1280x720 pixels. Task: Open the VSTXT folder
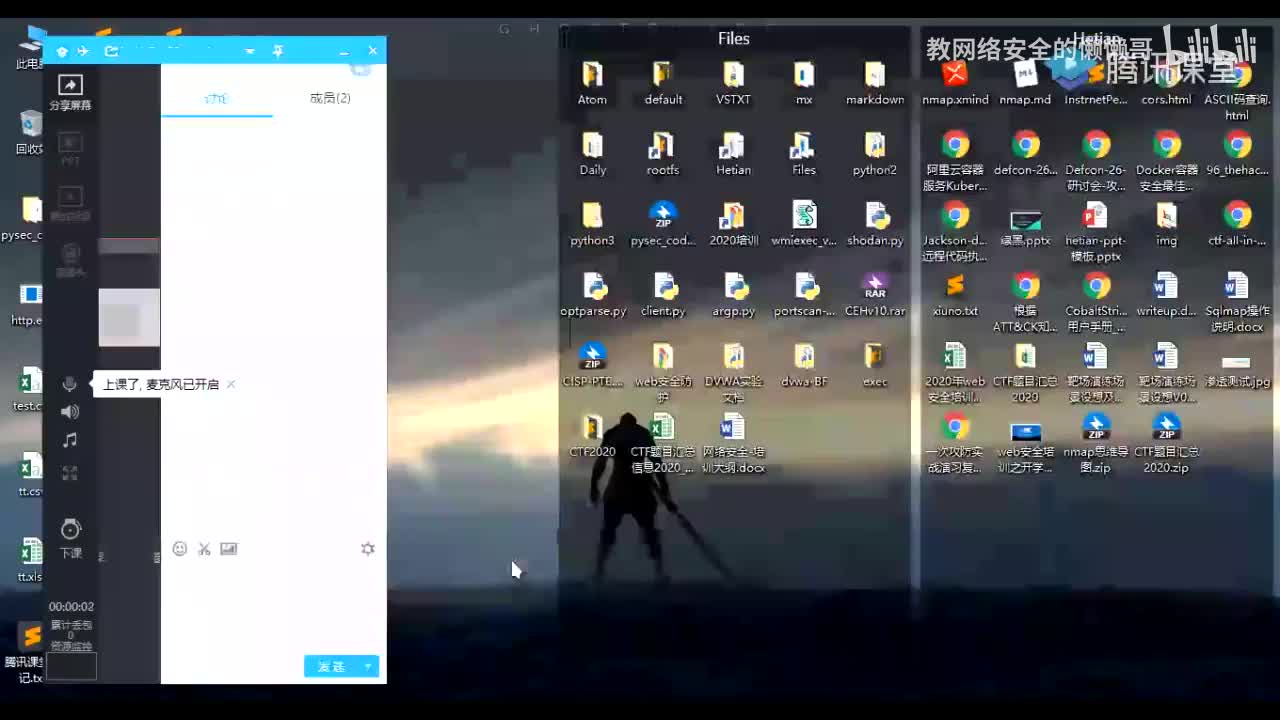click(733, 84)
